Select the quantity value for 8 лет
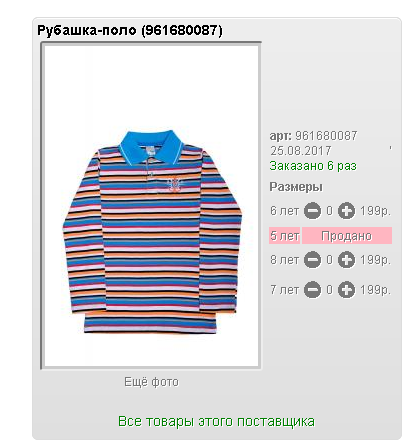The width and height of the screenshot is (420, 441). [329, 260]
